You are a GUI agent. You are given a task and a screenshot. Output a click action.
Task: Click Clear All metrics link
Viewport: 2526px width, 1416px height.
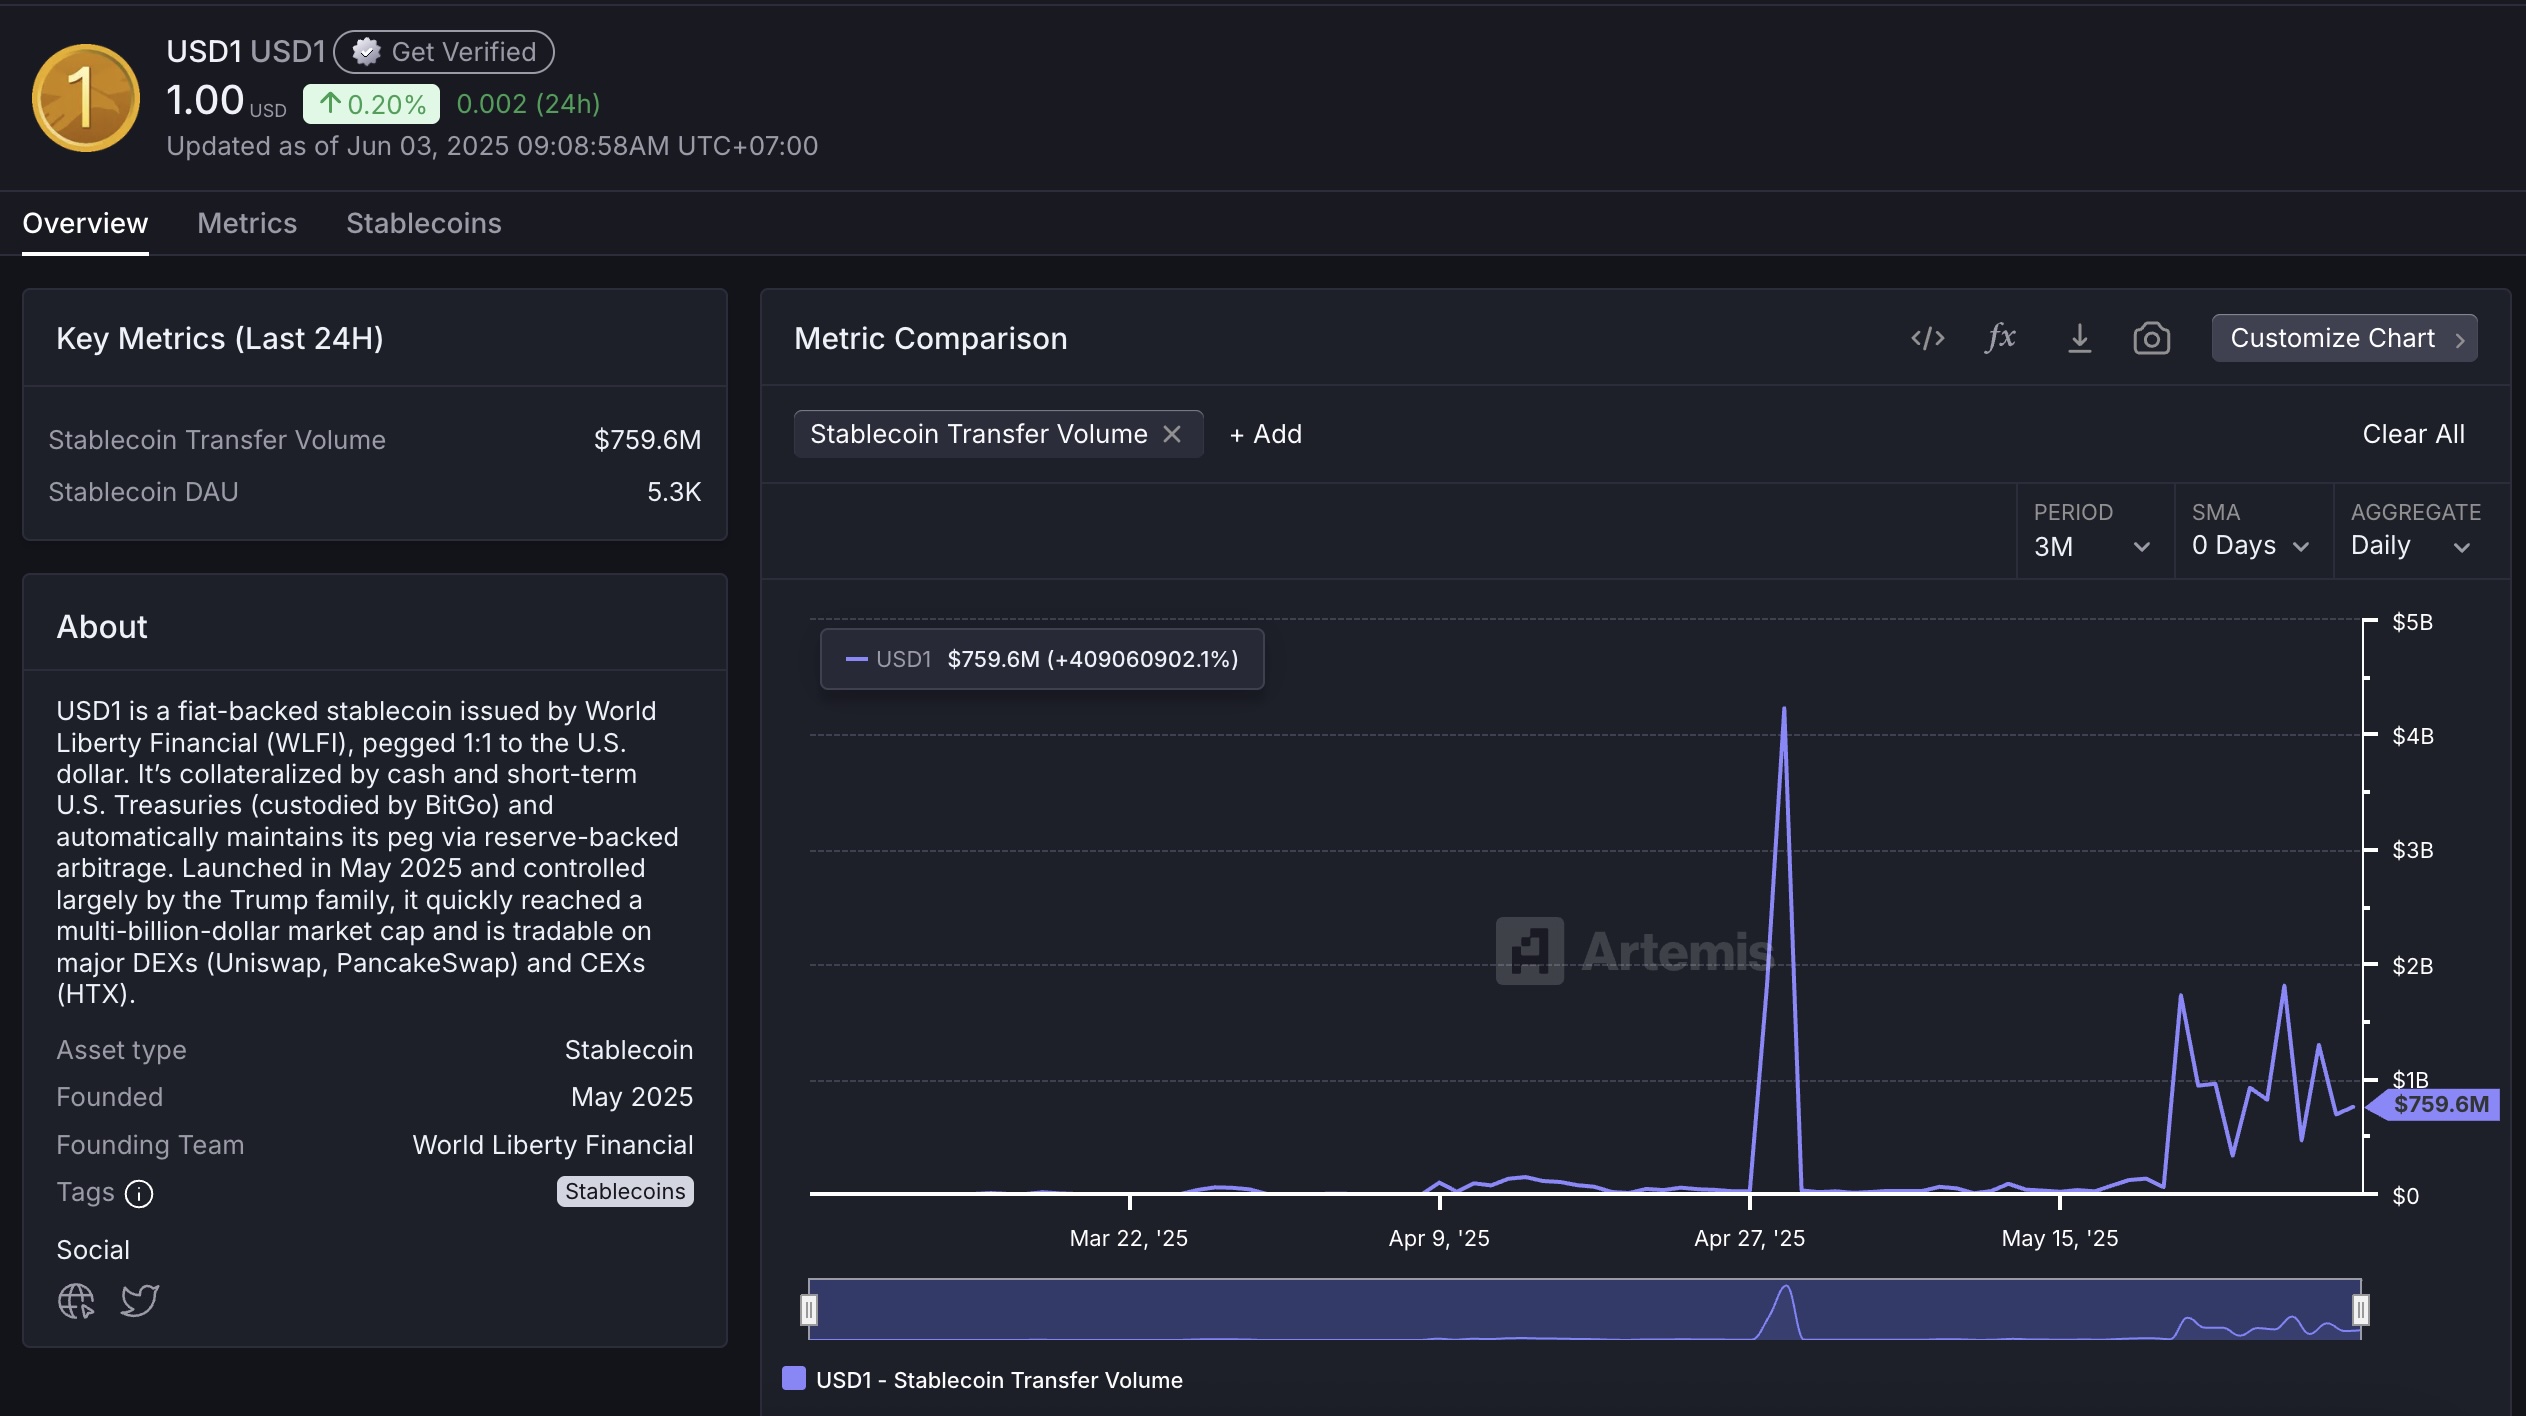pos(2413,434)
